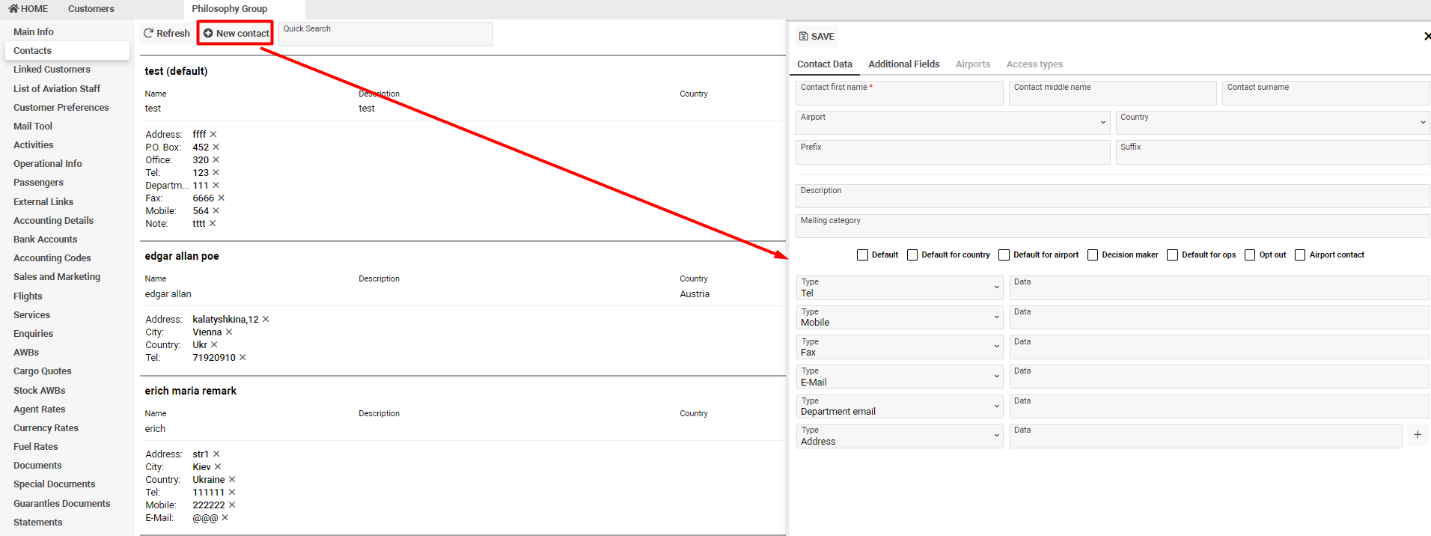
Task: Focus the Contact first name field
Action: coord(899,93)
